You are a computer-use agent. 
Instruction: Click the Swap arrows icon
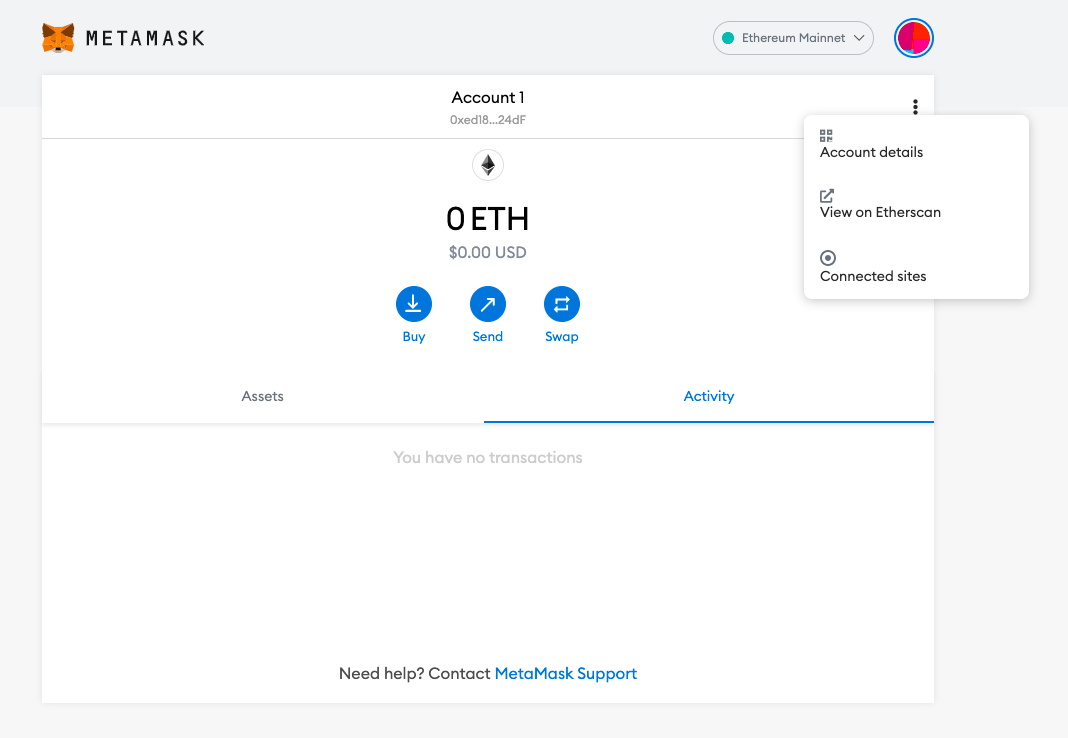(562, 304)
